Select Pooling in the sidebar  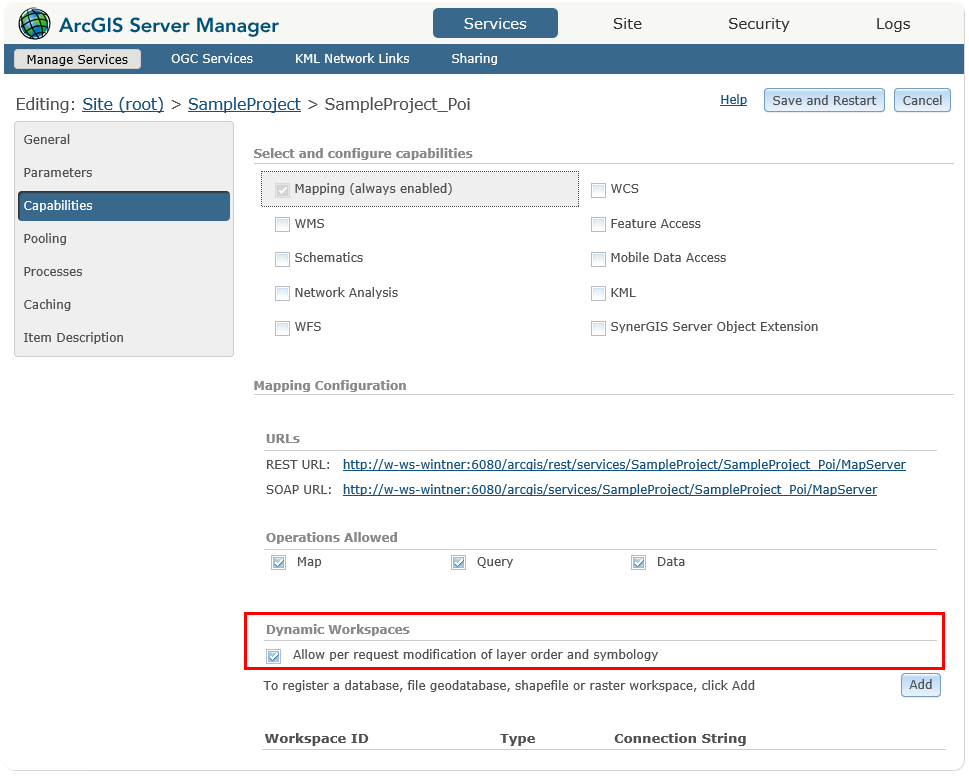[x=44, y=239]
